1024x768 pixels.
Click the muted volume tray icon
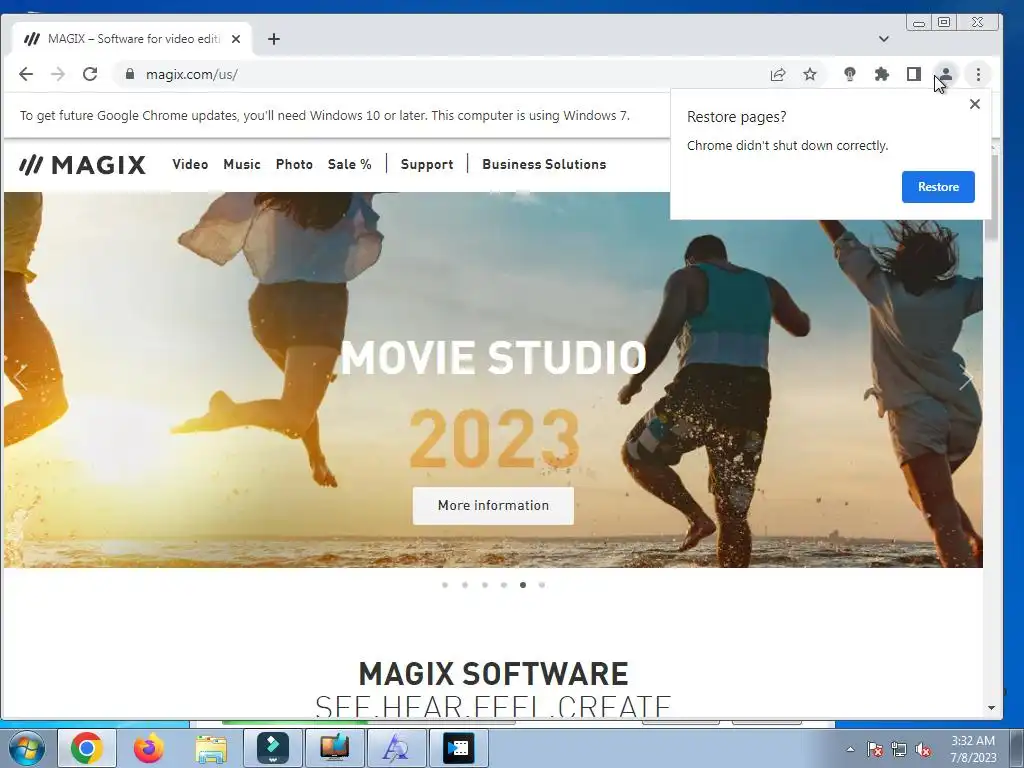point(923,749)
